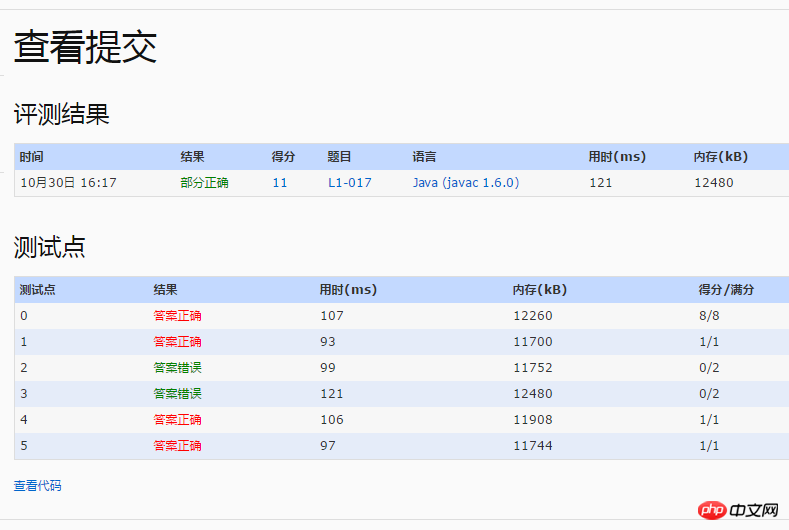The width and height of the screenshot is (789, 530).
Task: Click the 得分/满分 column header
Action: [x=726, y=290]
